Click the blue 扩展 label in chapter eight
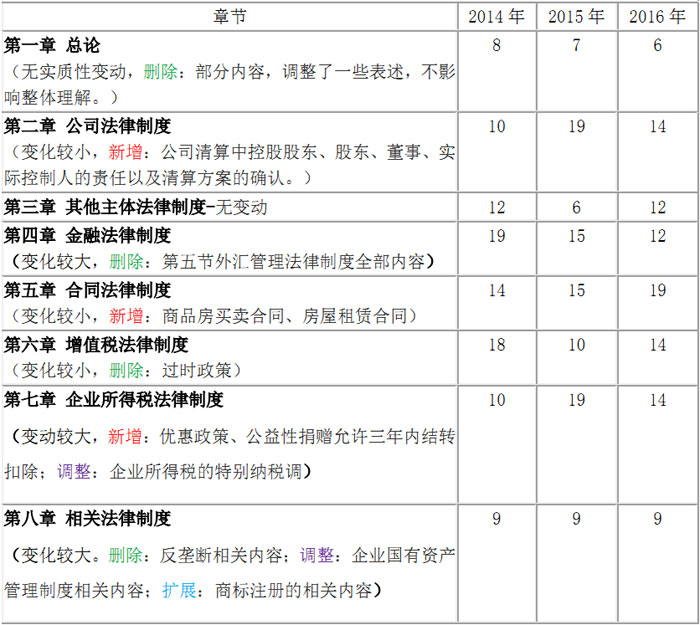This screenshot has height=625, width=700. [x=179, y=590]
